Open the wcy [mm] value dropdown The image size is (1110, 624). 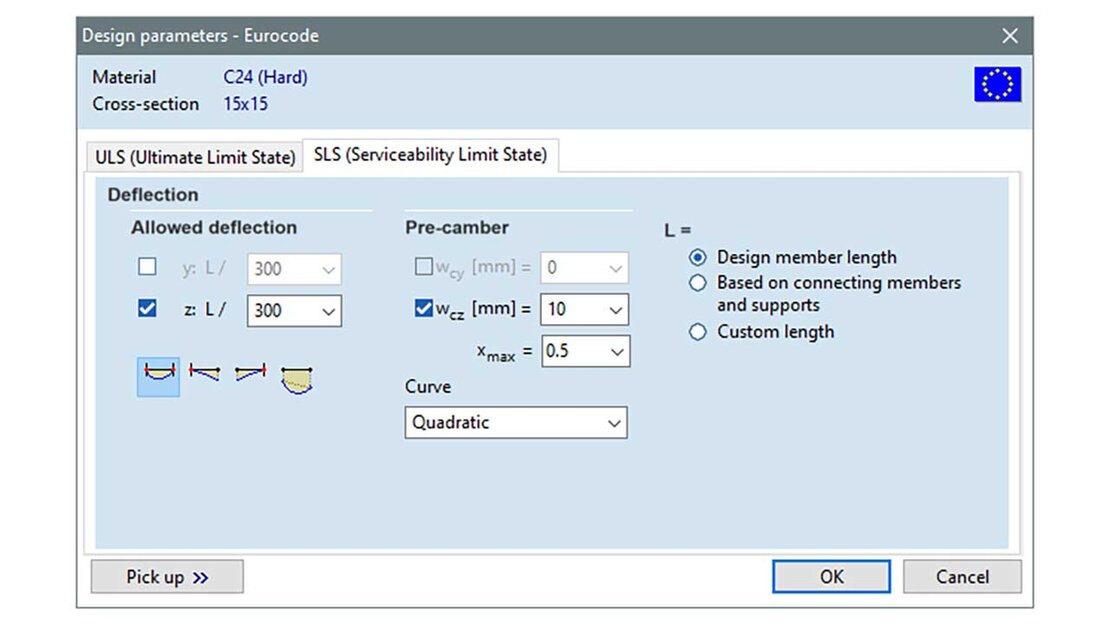point(584,268)
